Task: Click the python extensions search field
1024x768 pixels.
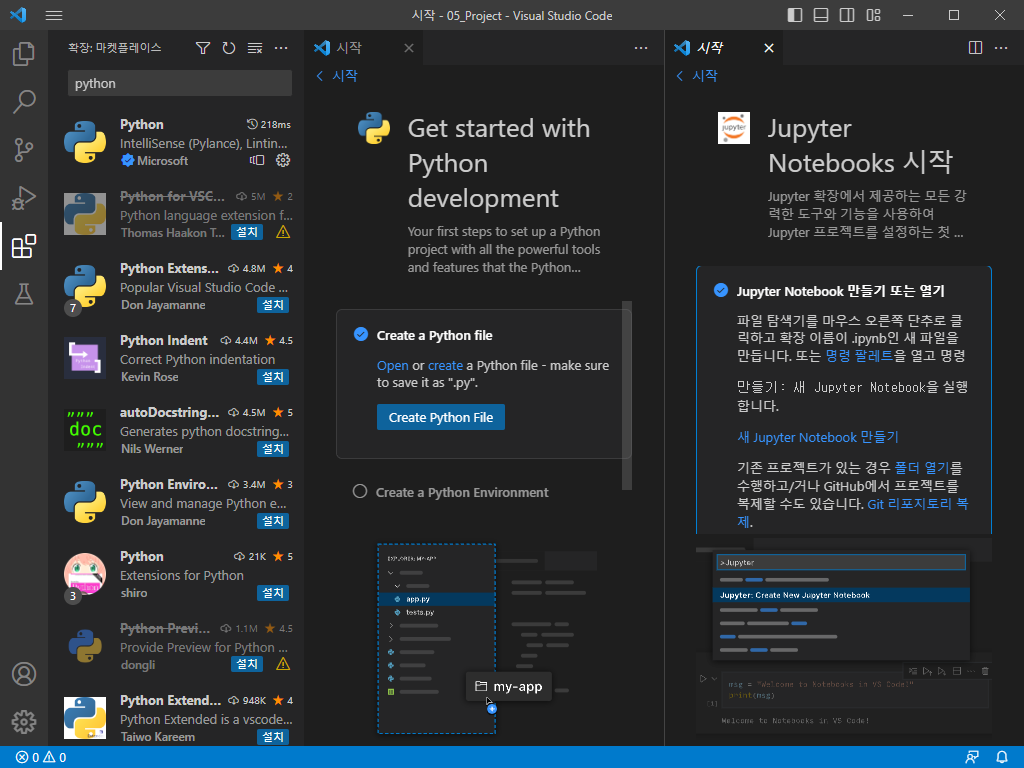Action: (180, 84)
